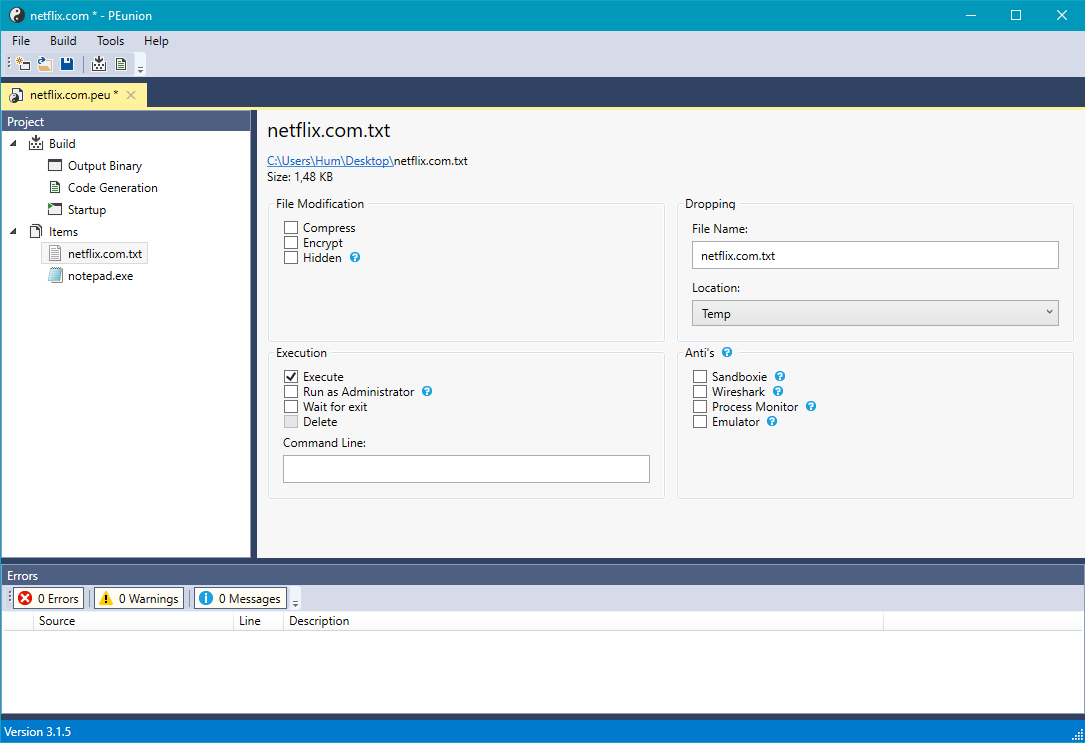Click help icon next to Run as Administrator
1085x743 pixels.
[427, 391]
